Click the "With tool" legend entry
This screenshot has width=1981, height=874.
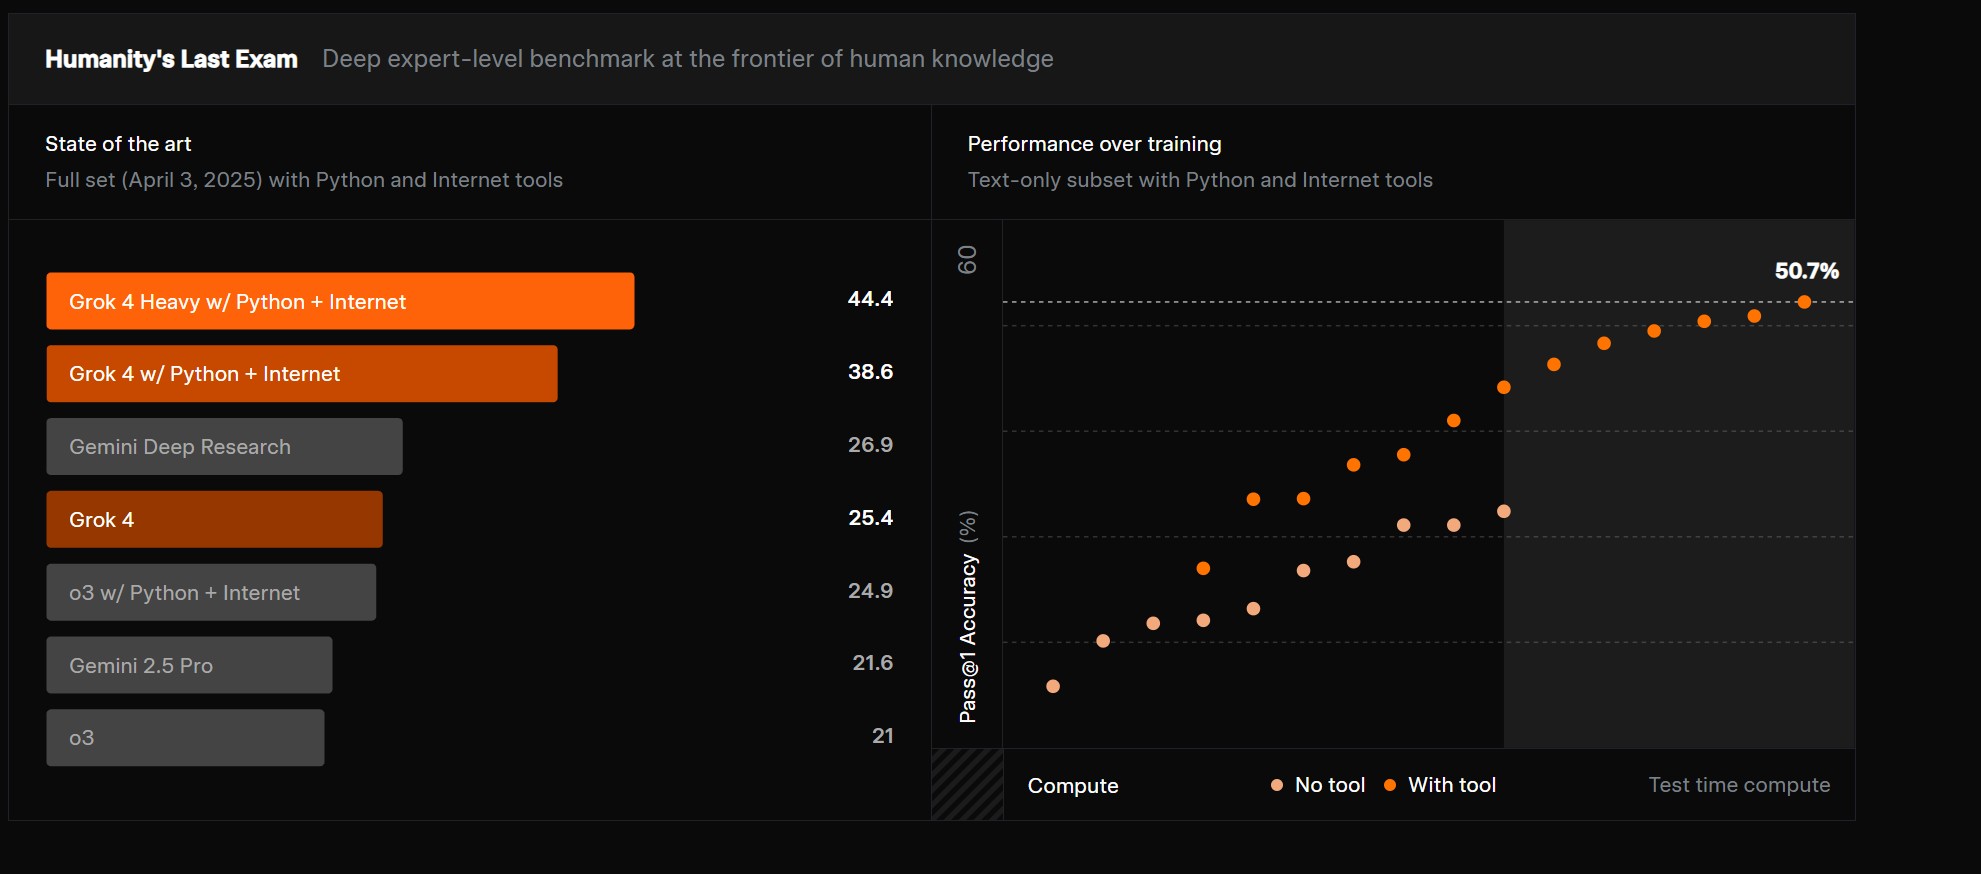click(x=1440, y=785)
